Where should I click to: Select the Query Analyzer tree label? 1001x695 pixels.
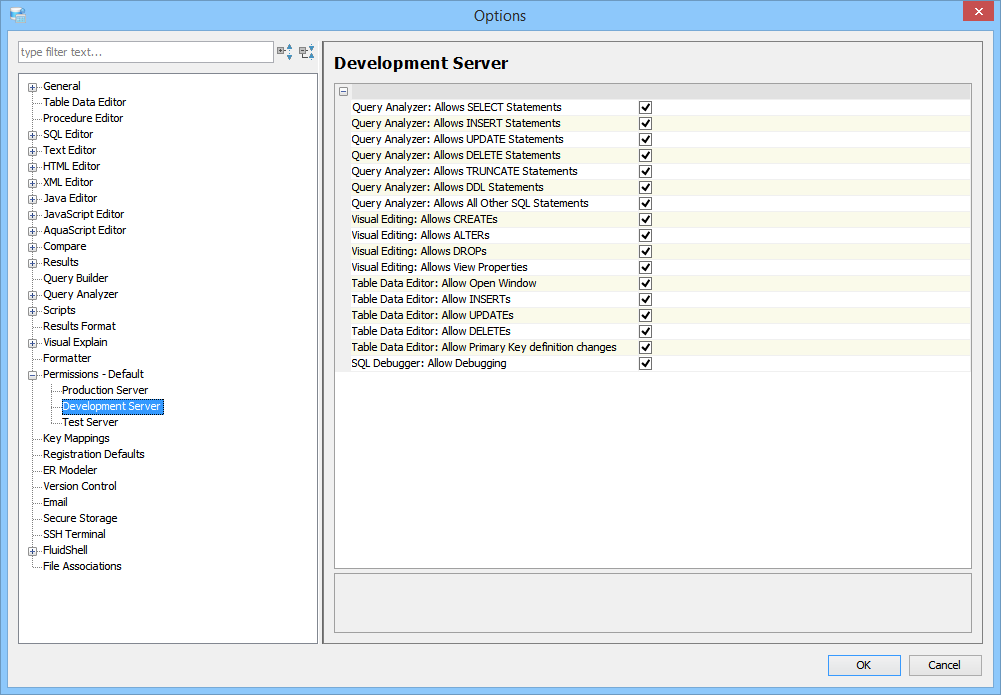tap(80, 294)
